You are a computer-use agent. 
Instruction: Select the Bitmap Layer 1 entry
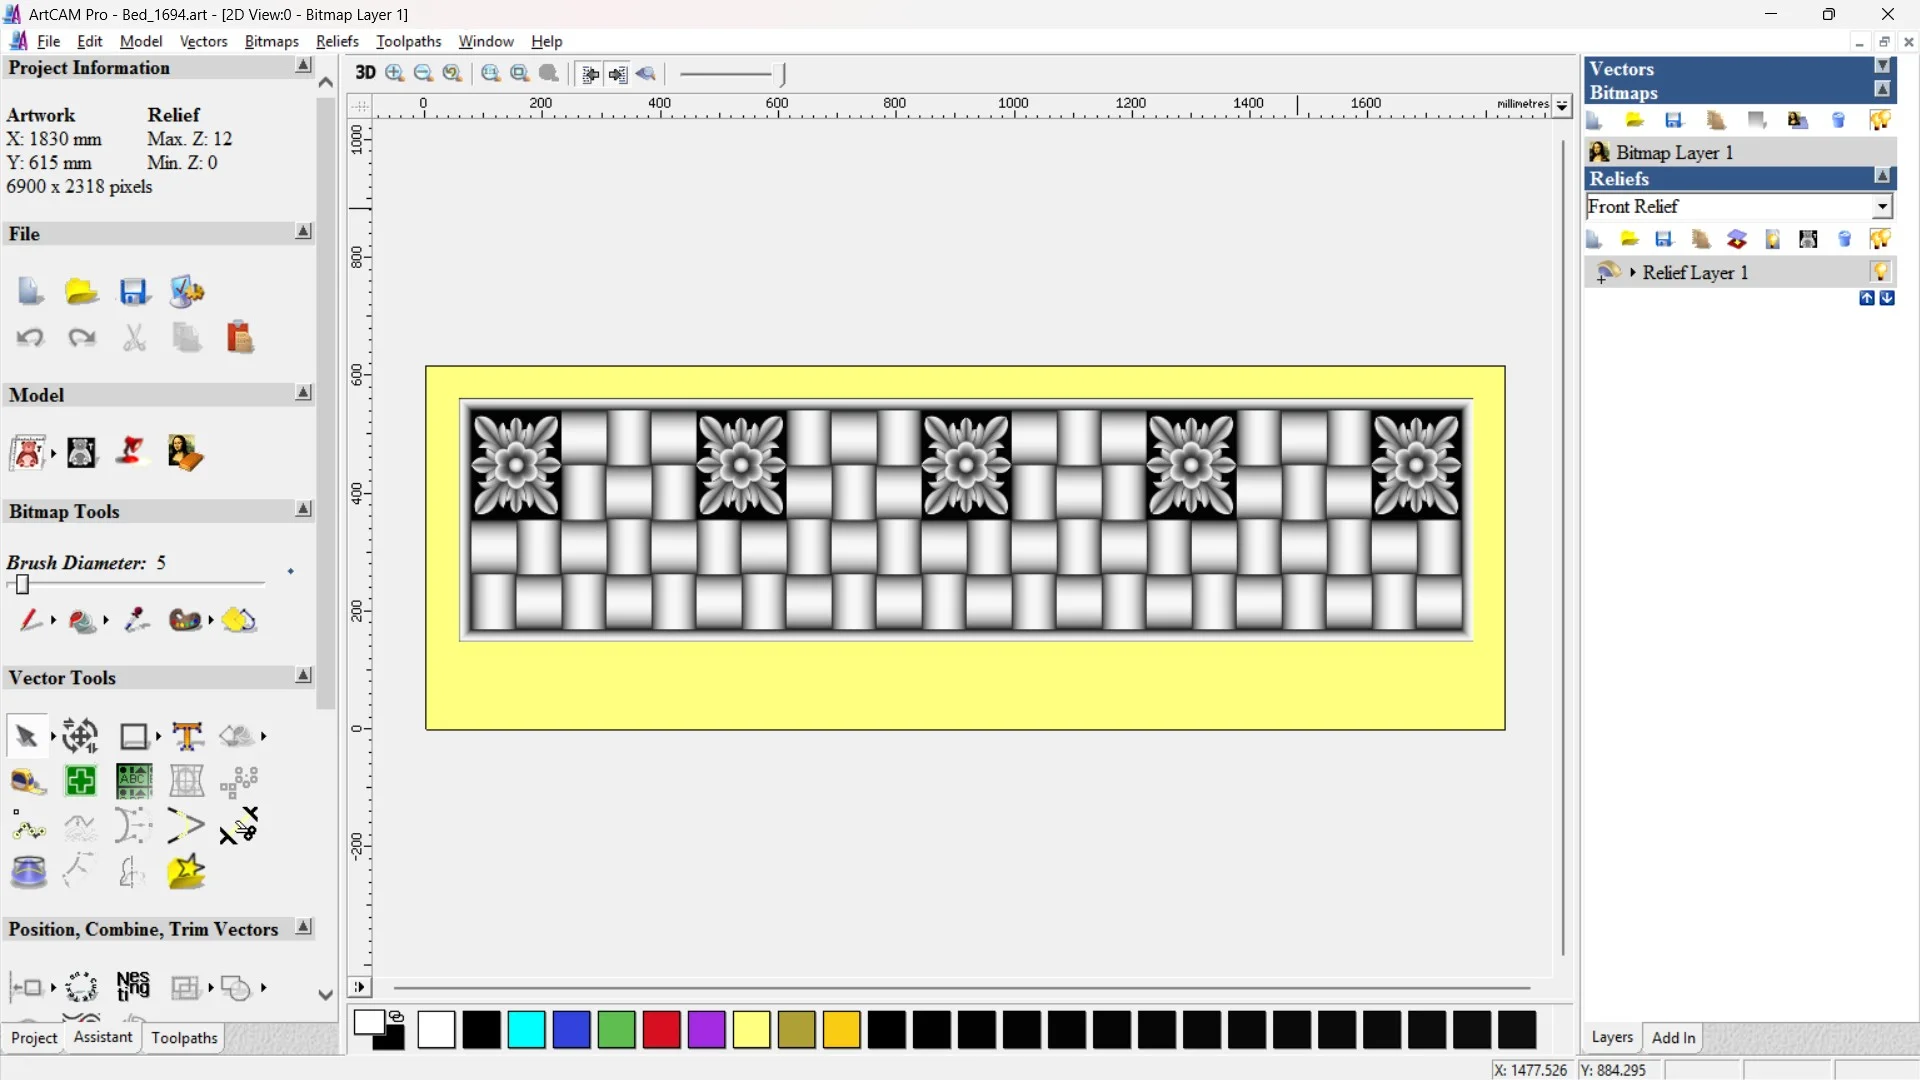coord(1674,152)
